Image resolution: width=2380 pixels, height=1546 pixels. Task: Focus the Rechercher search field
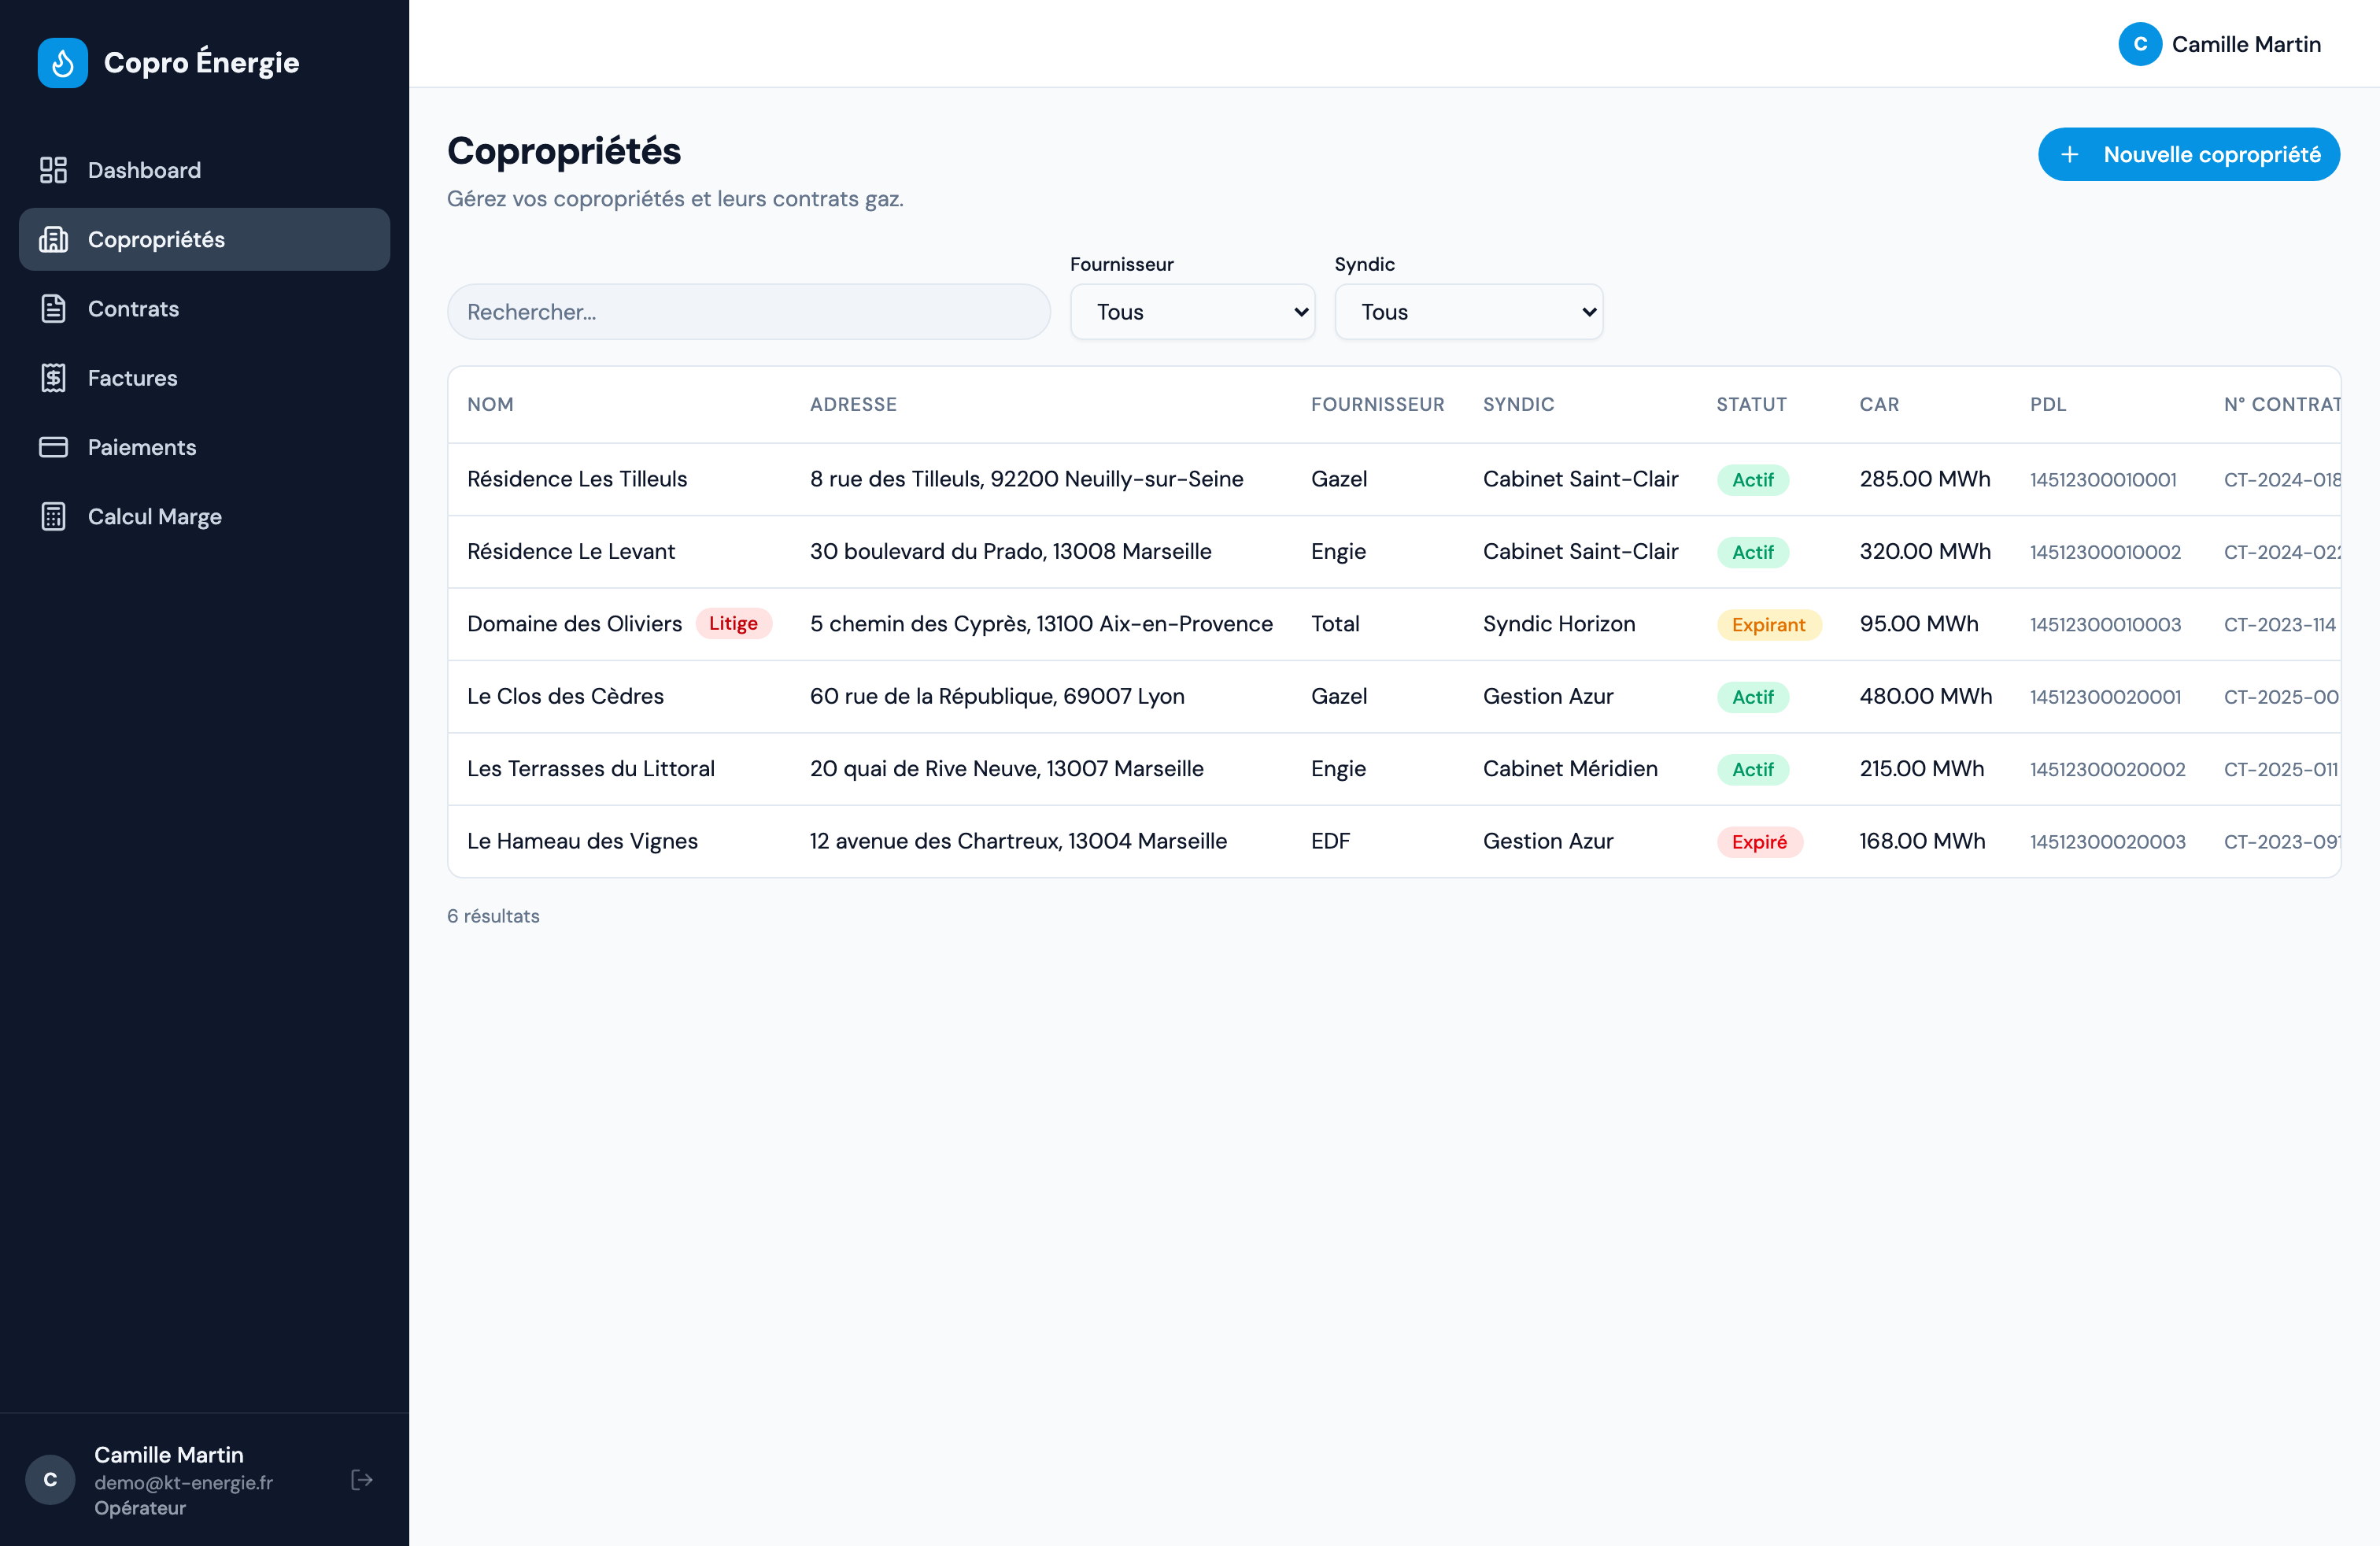[748, 312]
